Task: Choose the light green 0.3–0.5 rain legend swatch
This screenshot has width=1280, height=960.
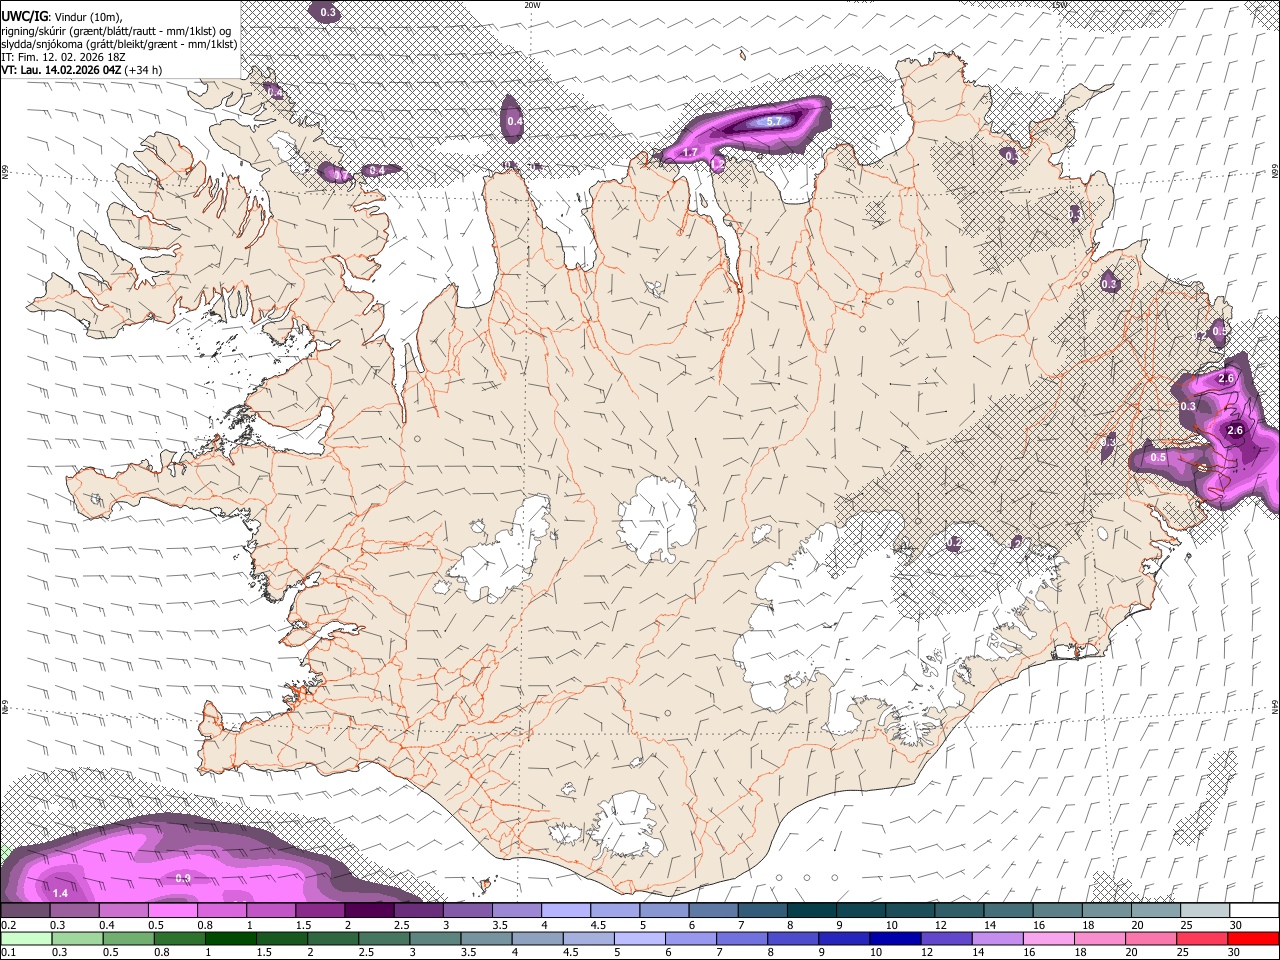Action: tap(78, 939)
